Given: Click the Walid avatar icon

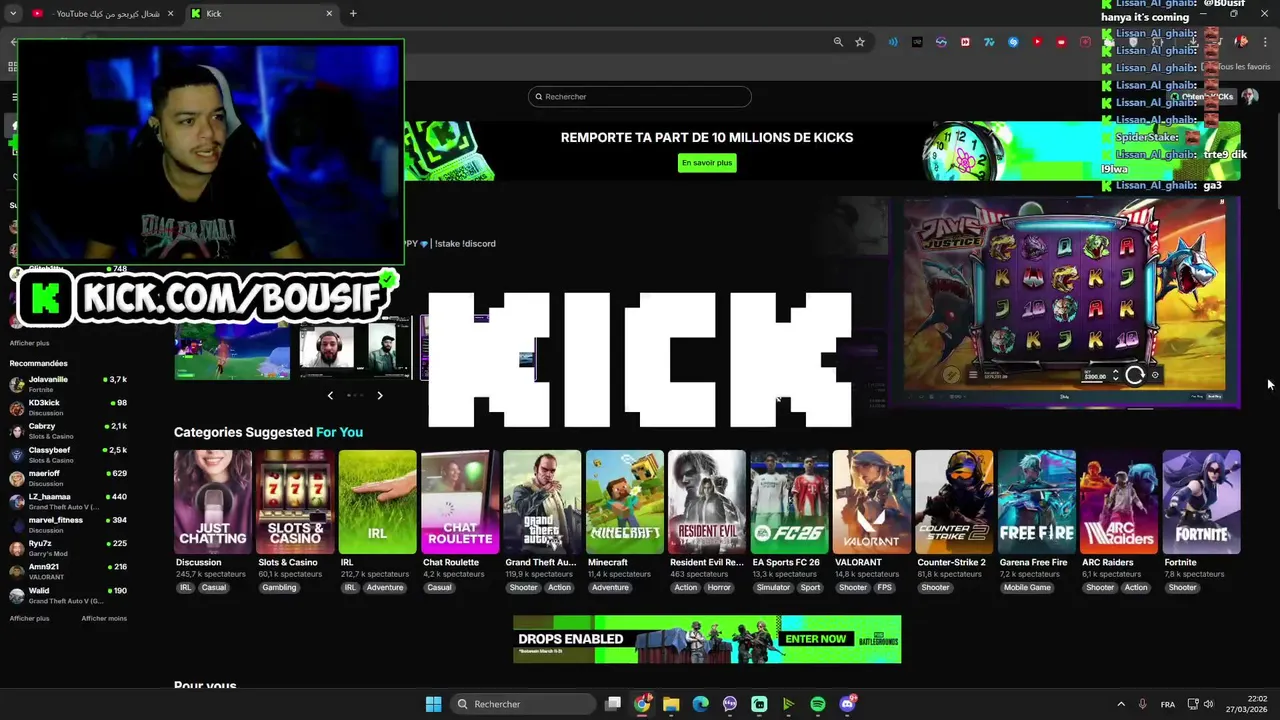Looking at the screenshot, I should pyautogui.click(x=16, y=595).
